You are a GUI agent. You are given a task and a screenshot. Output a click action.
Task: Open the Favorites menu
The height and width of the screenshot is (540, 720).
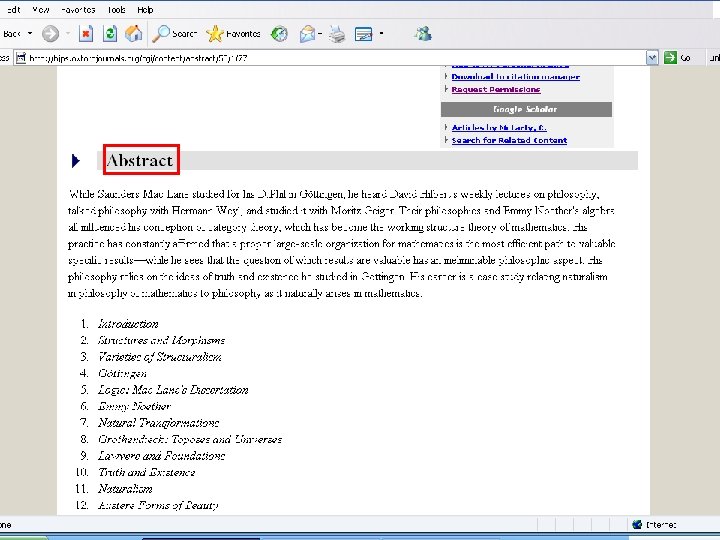click(x=78, y=10)
